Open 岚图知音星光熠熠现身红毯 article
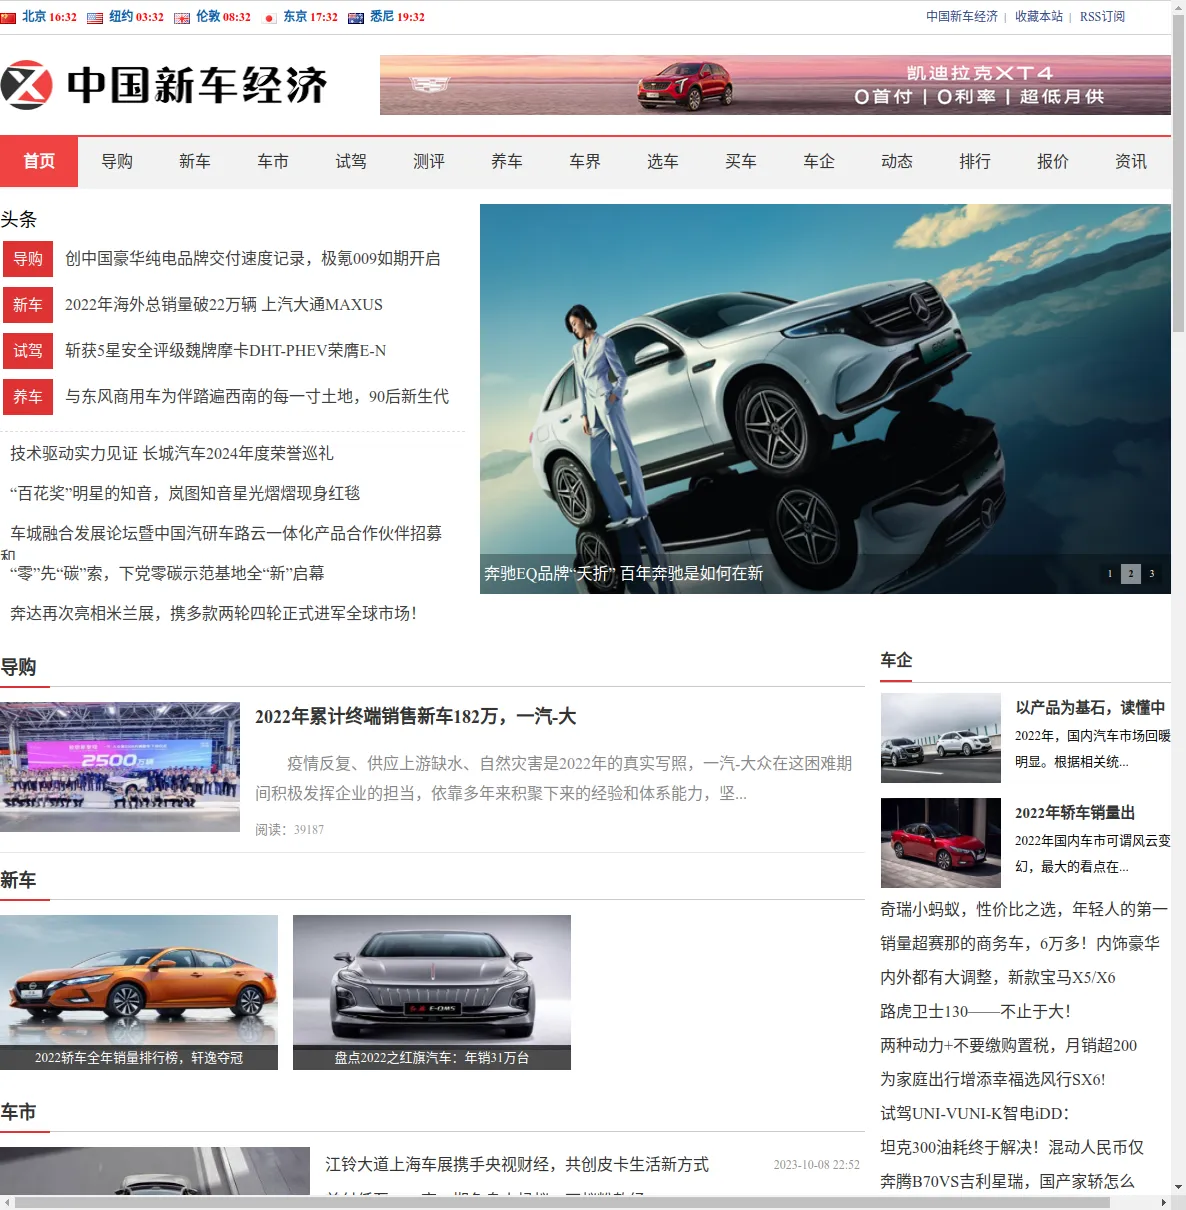 [x=185, y=494]
